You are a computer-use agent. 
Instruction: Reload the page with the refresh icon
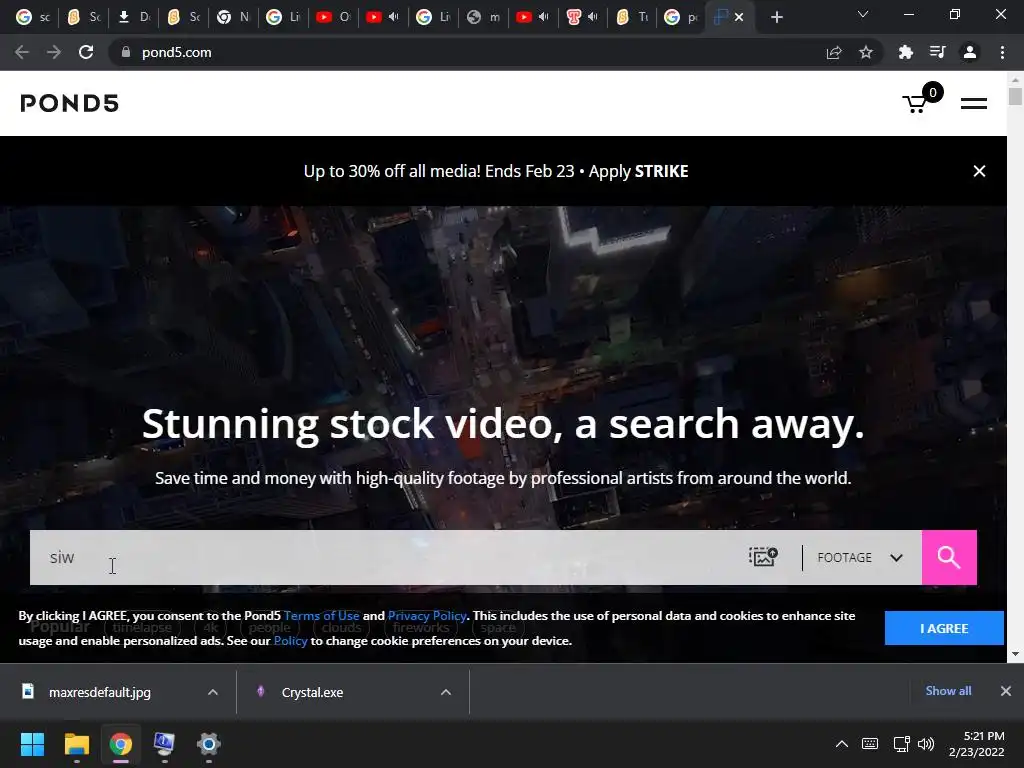click(x=86, y=52)
